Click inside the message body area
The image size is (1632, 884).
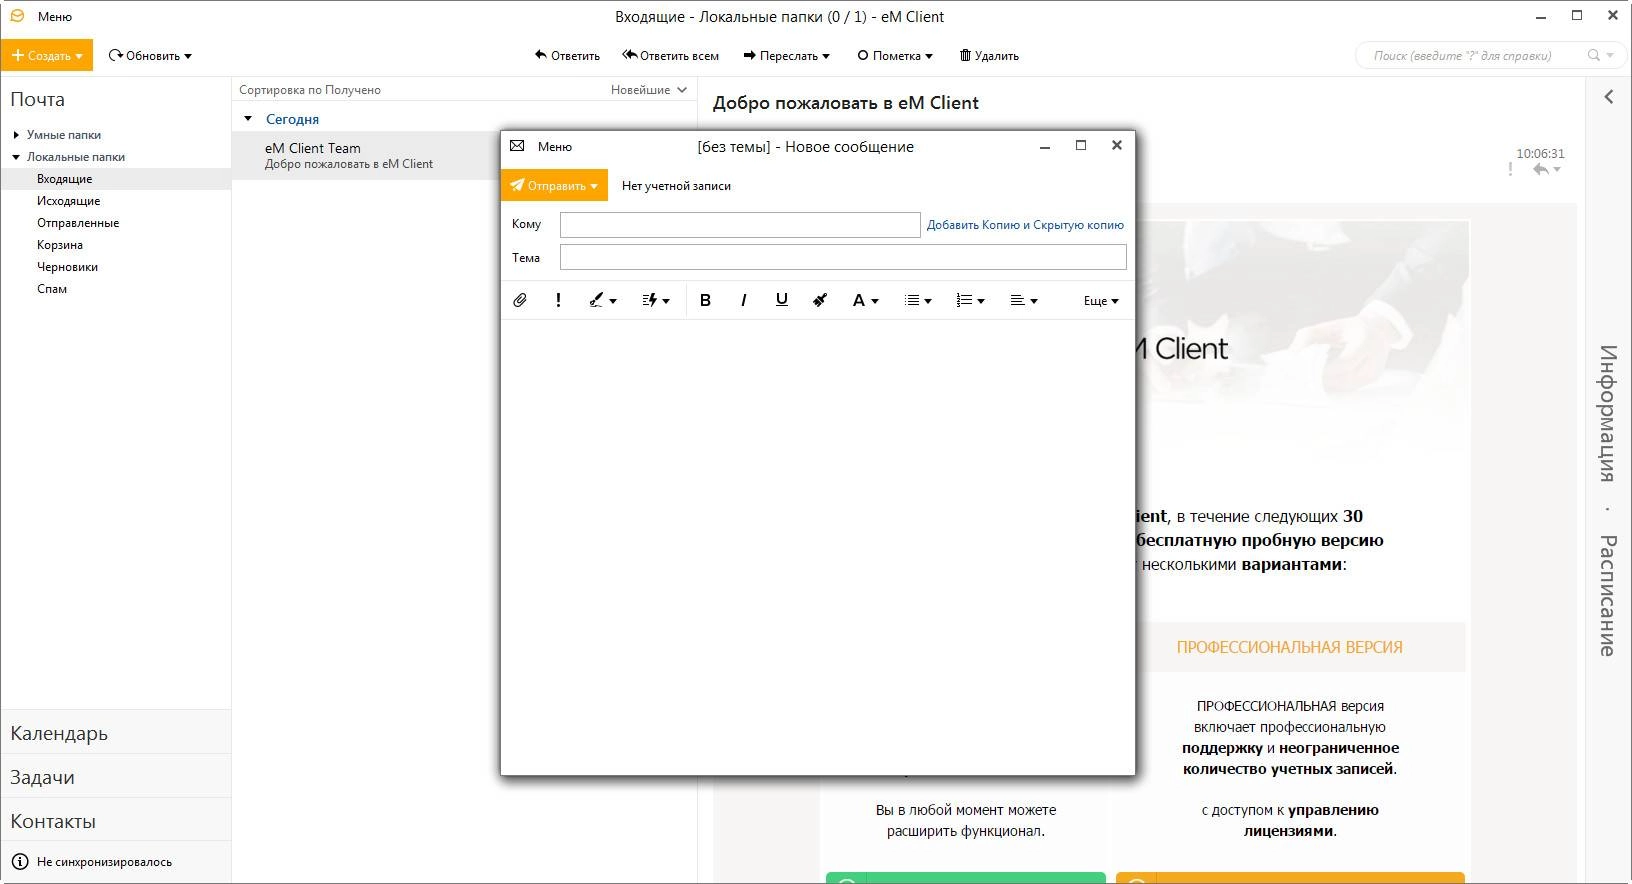point(817,545)
